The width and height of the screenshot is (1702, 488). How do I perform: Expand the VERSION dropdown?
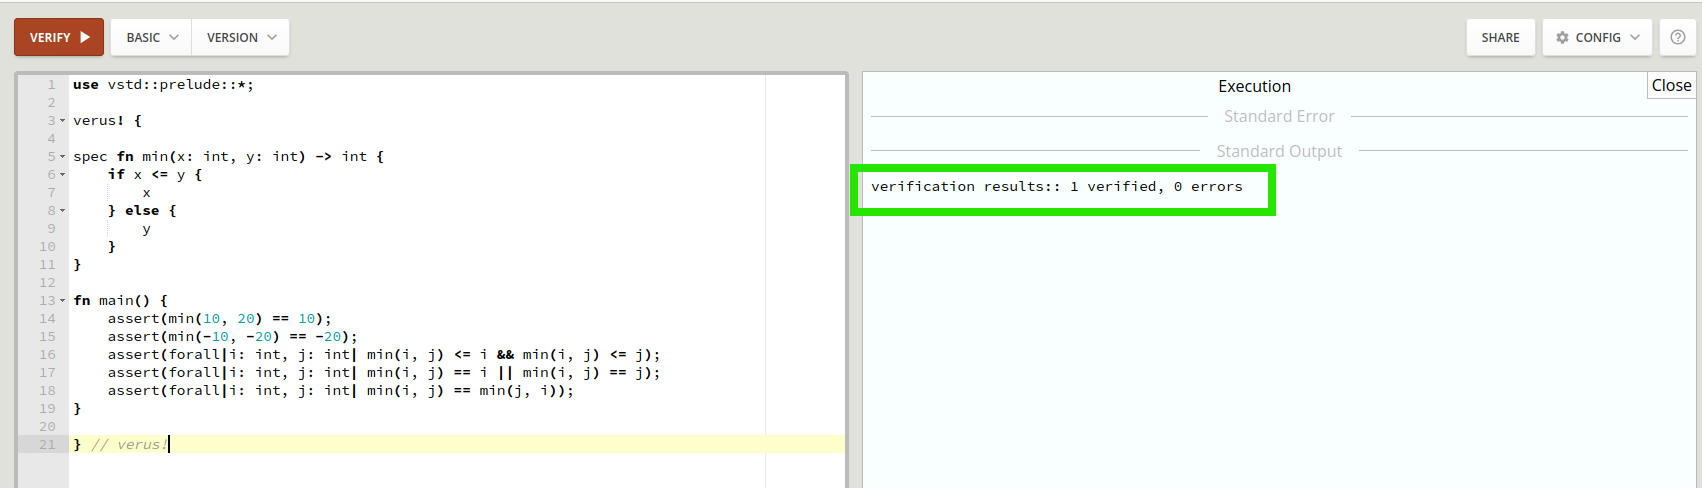point(240,37)
